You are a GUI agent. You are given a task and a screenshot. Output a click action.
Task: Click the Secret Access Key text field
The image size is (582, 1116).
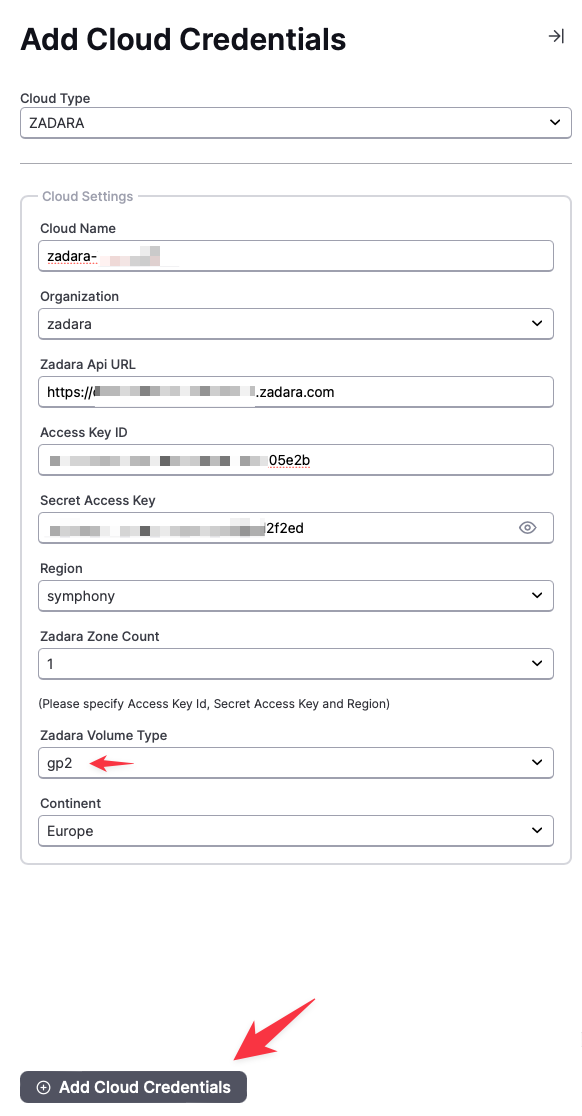(277, 527)
